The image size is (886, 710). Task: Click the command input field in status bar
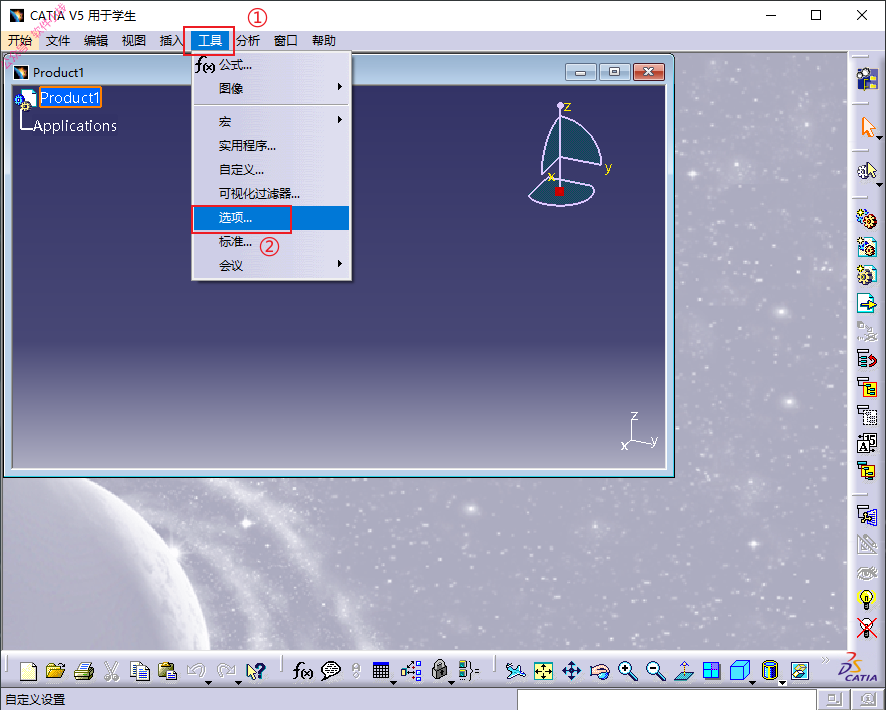tap(667, 699)
